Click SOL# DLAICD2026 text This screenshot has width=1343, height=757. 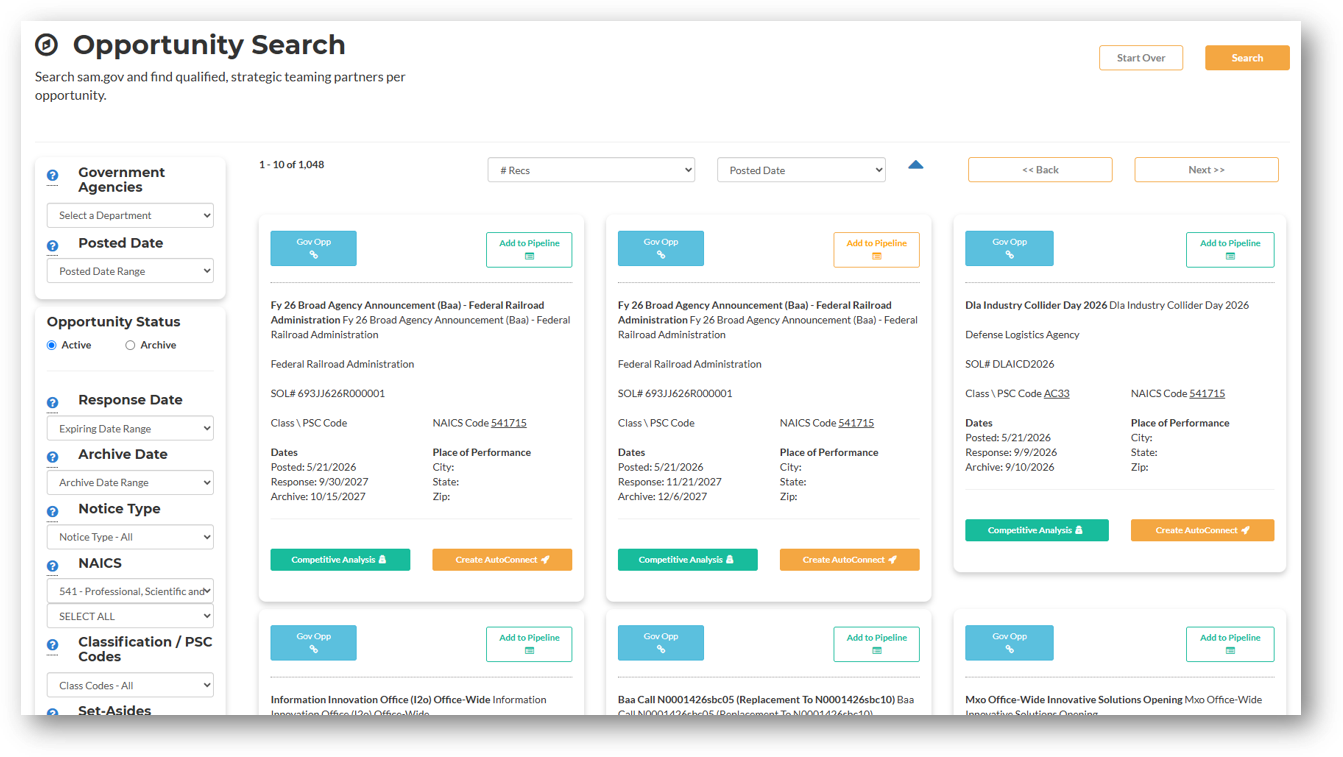(1009, 364)
